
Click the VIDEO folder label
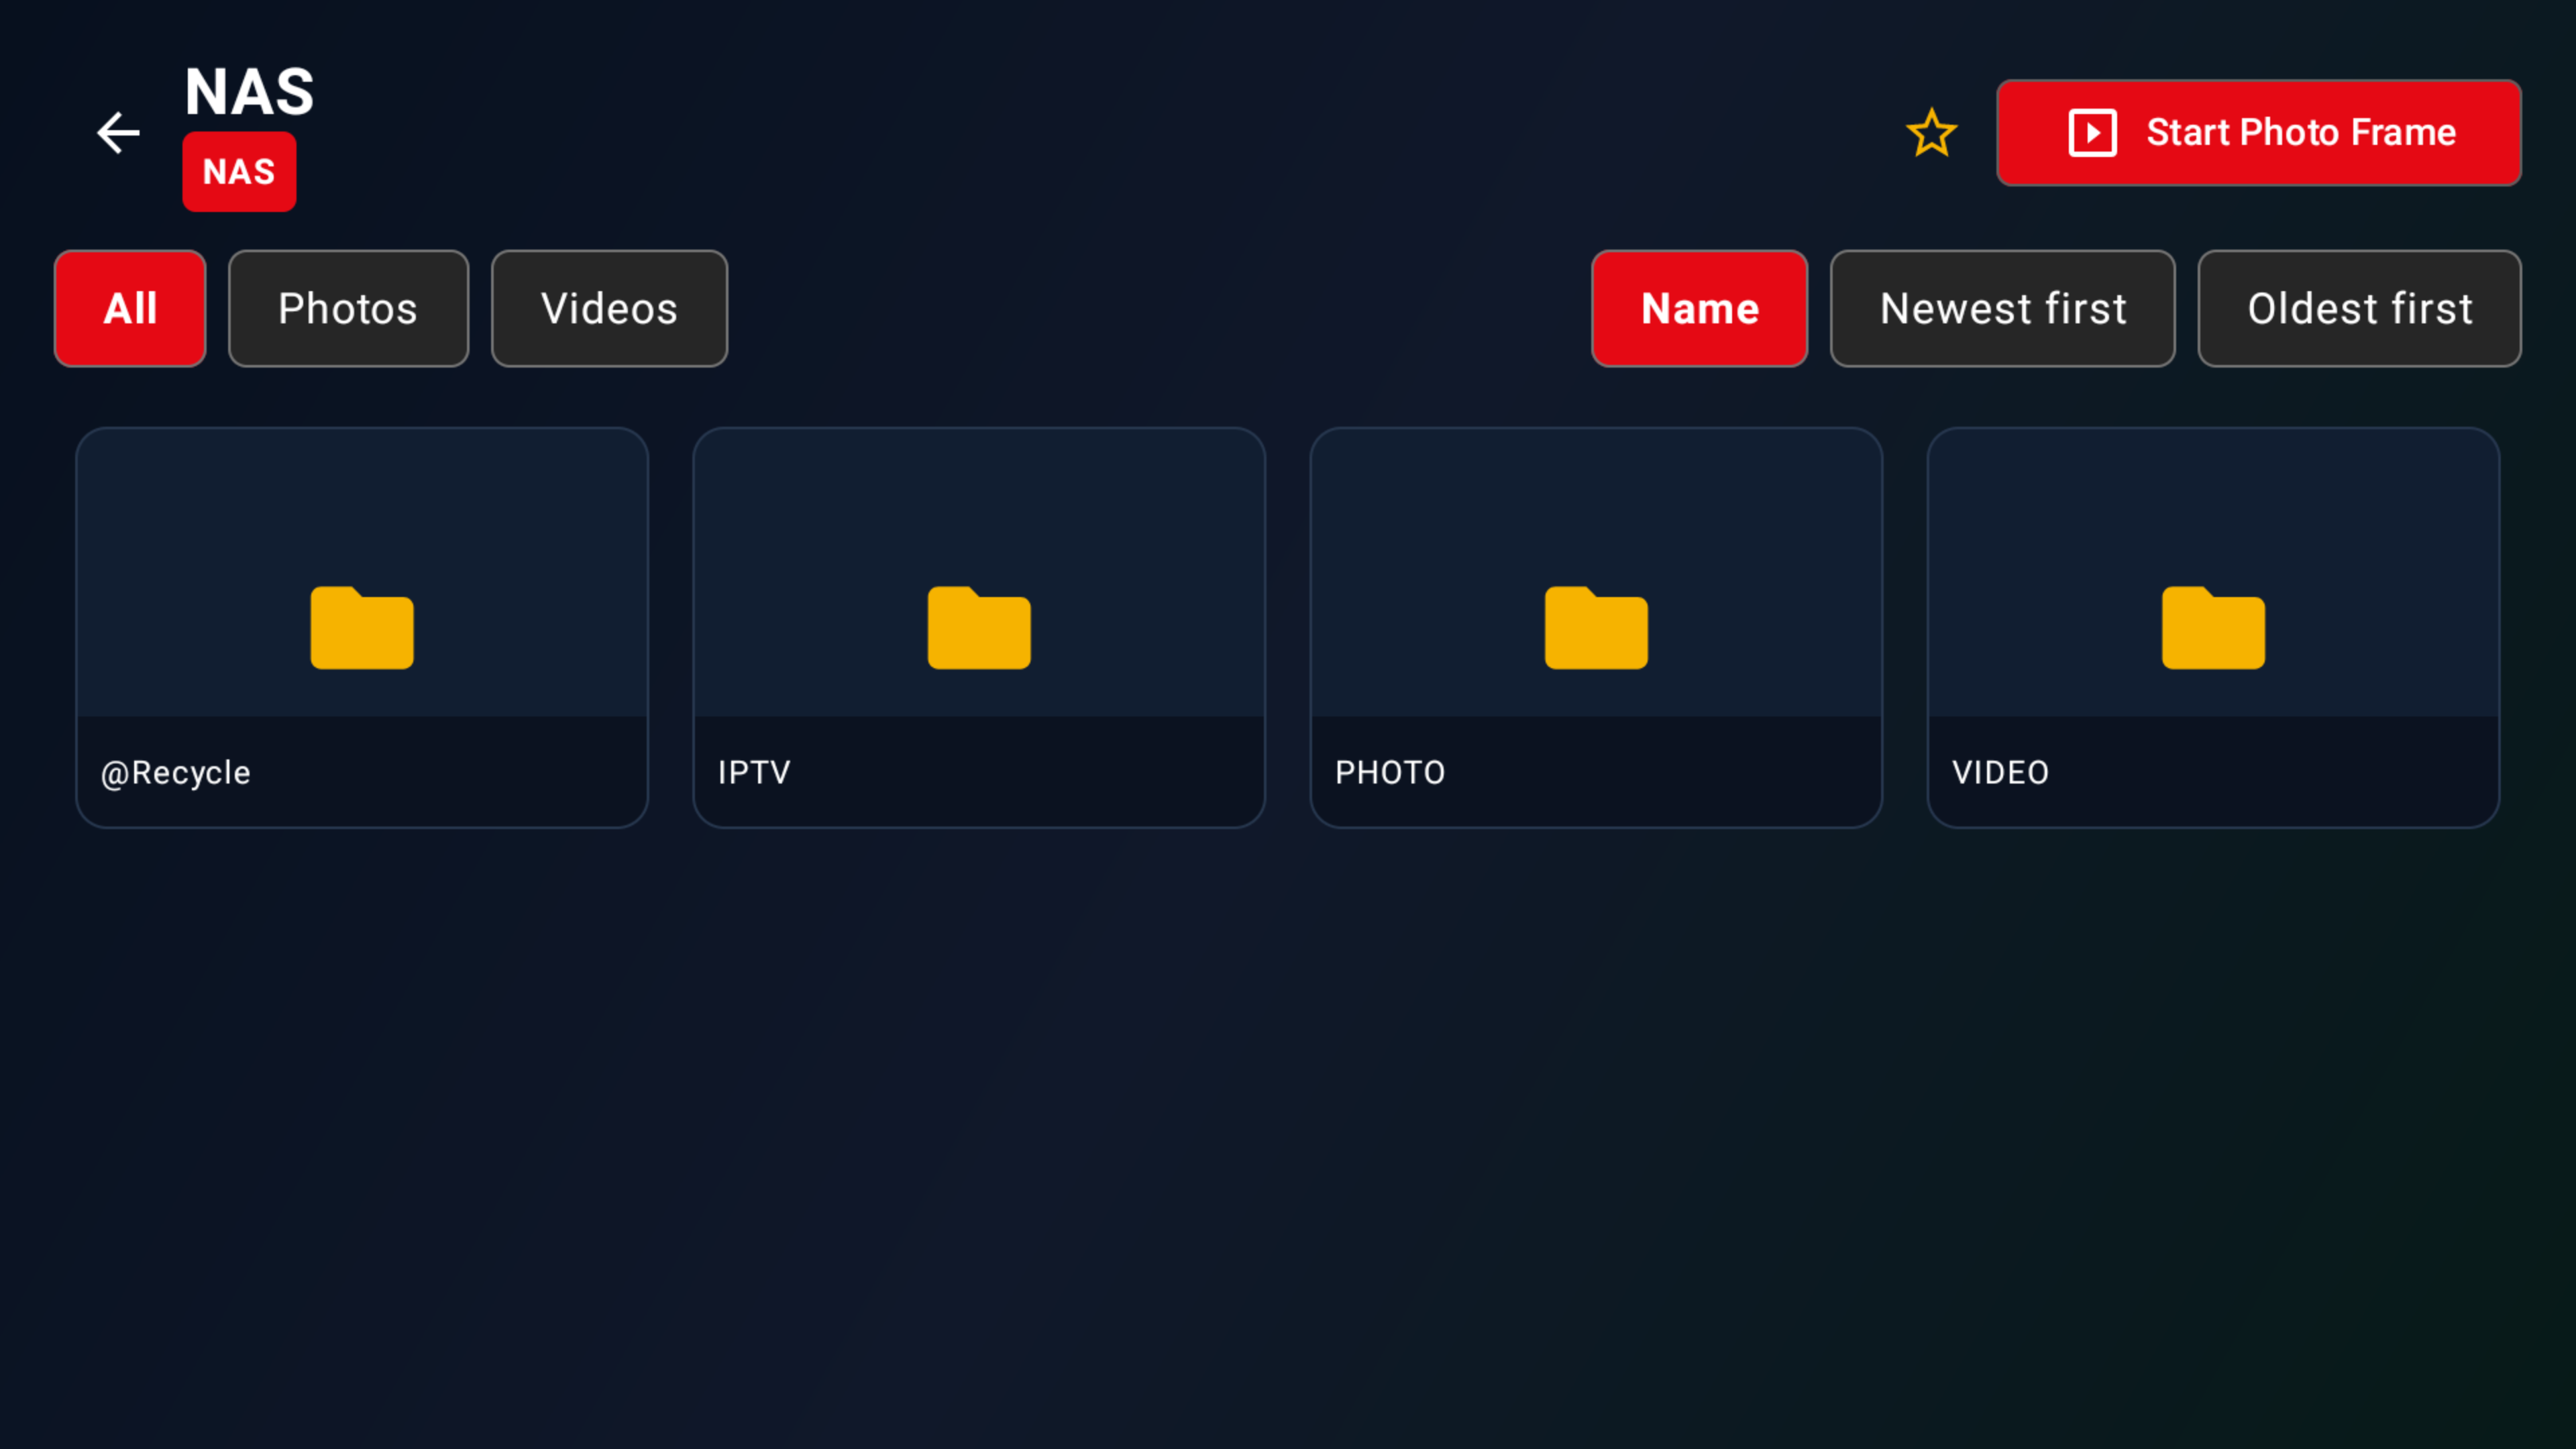(x=2000, y=773)
